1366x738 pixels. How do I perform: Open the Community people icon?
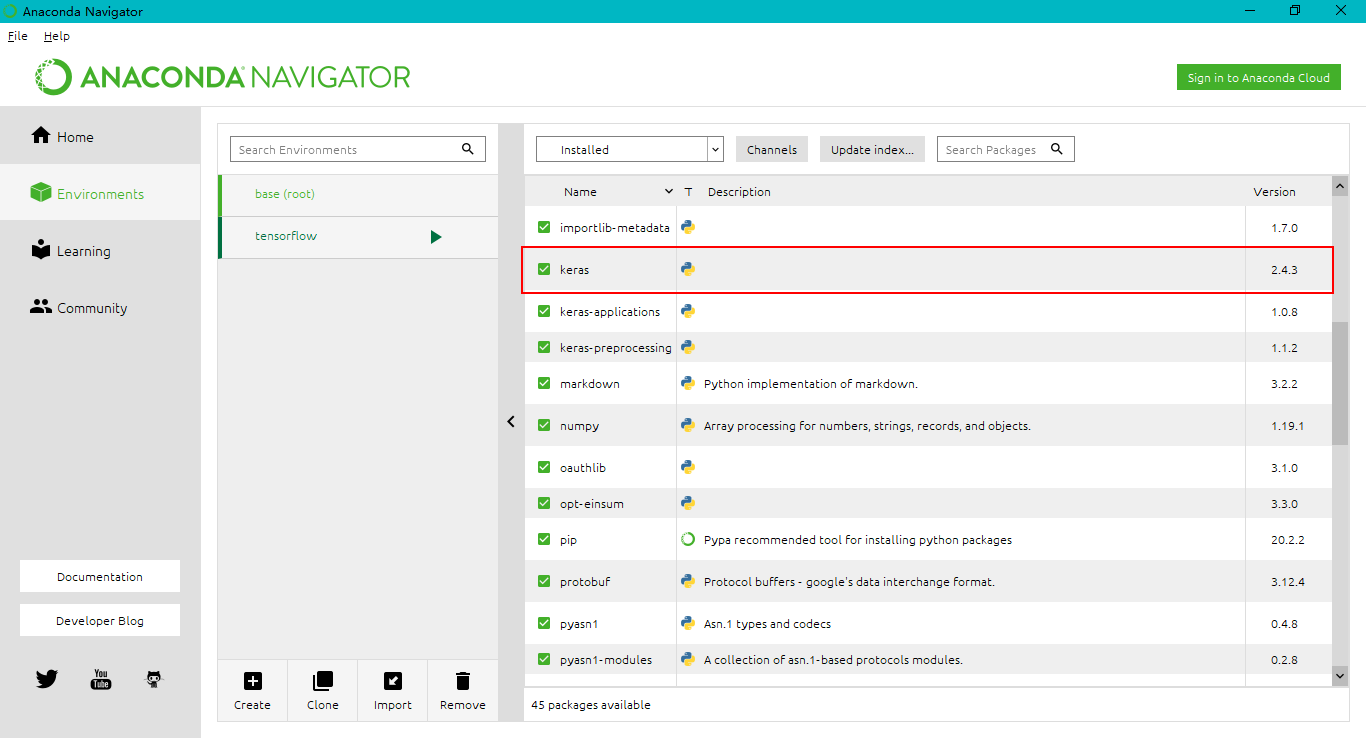point(41,307)
